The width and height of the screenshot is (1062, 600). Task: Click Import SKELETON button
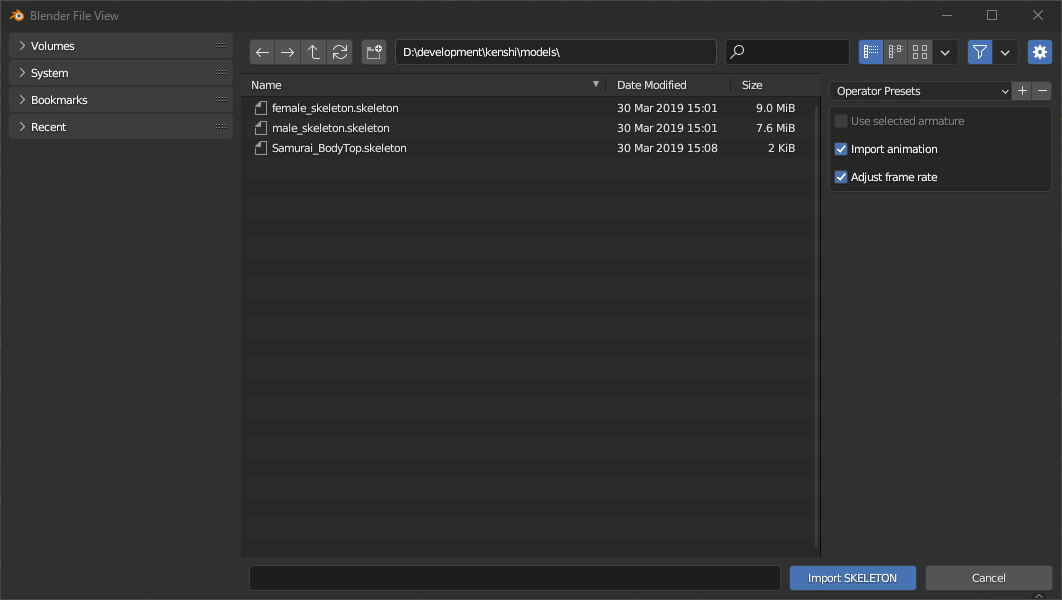[x=853, y=578]
